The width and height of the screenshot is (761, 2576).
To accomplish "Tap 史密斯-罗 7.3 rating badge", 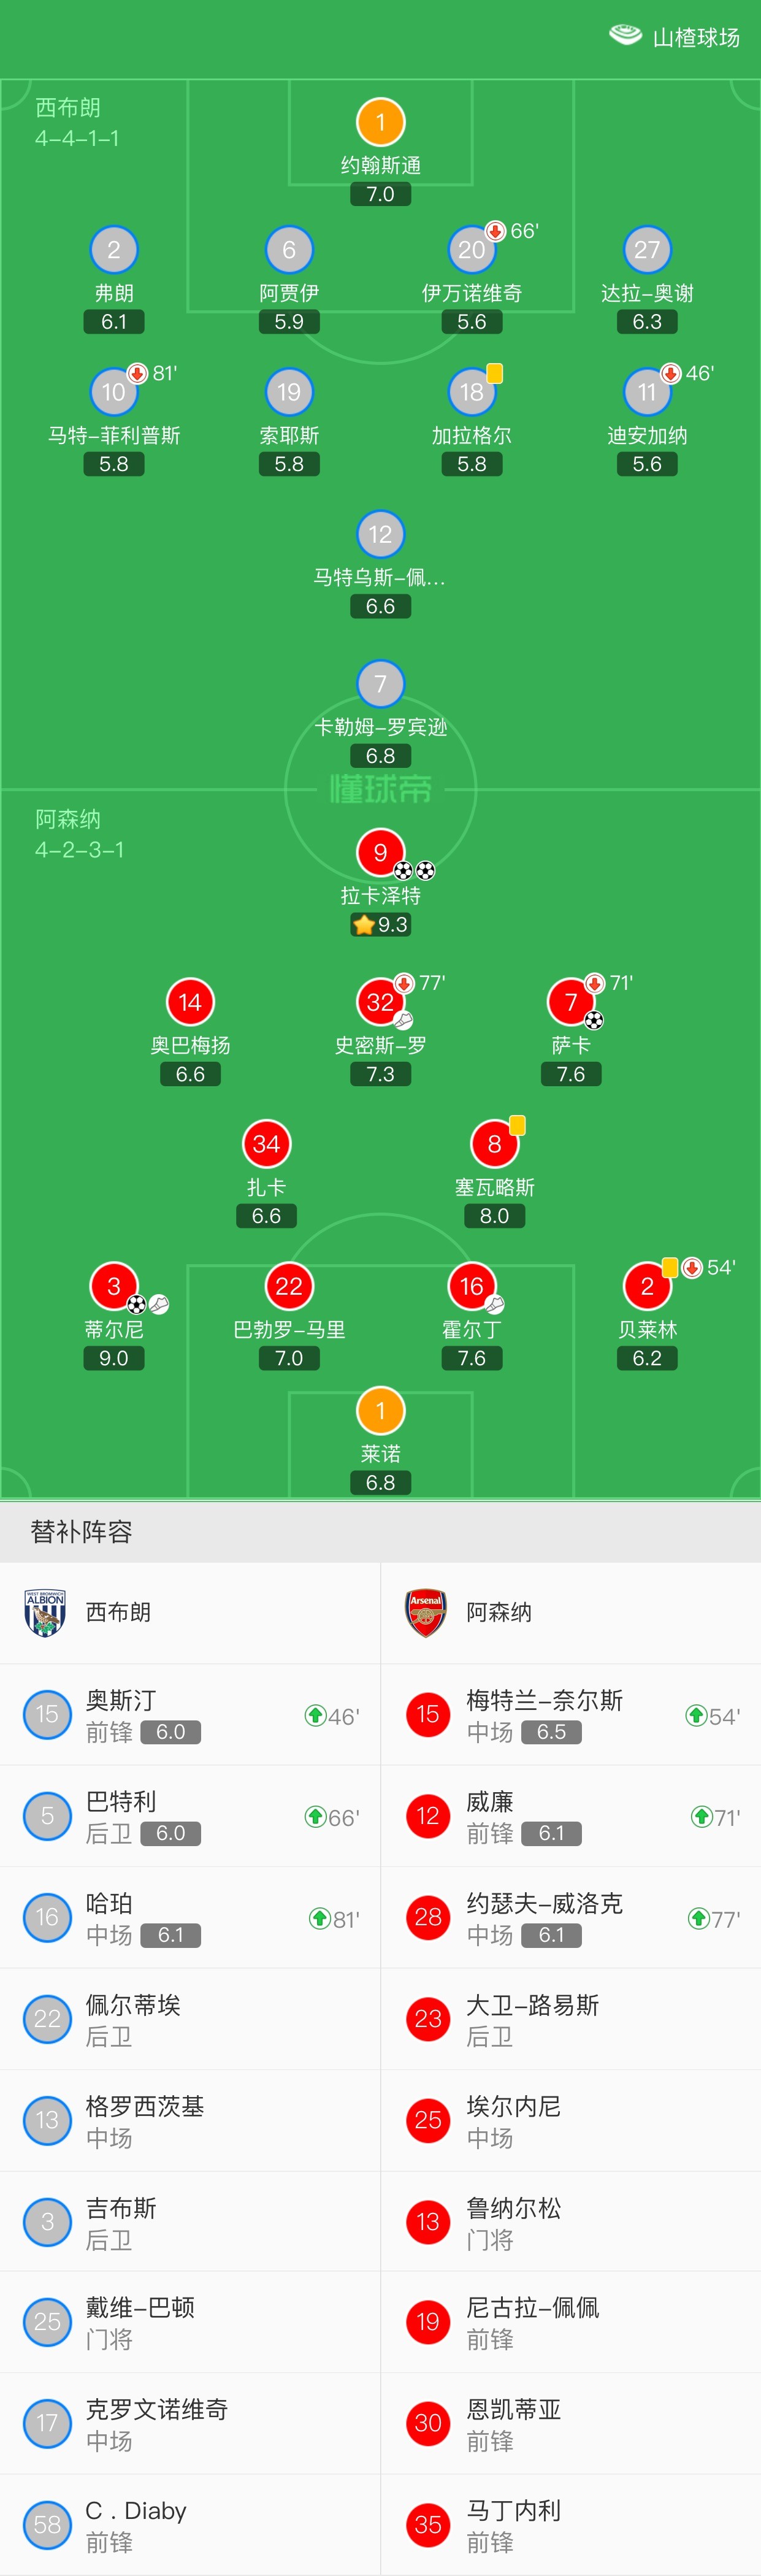I will tap(380, 1074).
